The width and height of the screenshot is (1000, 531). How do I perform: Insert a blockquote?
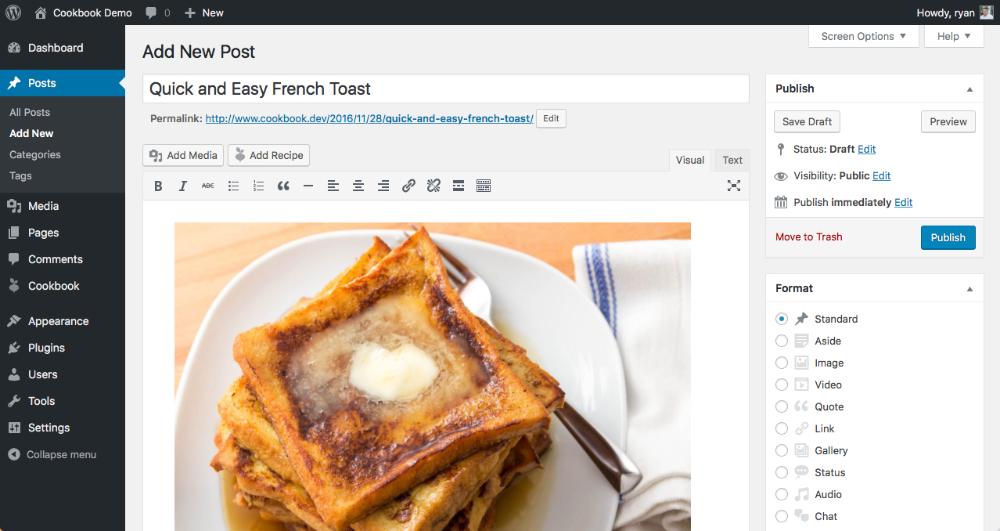(x=283, y=185)
